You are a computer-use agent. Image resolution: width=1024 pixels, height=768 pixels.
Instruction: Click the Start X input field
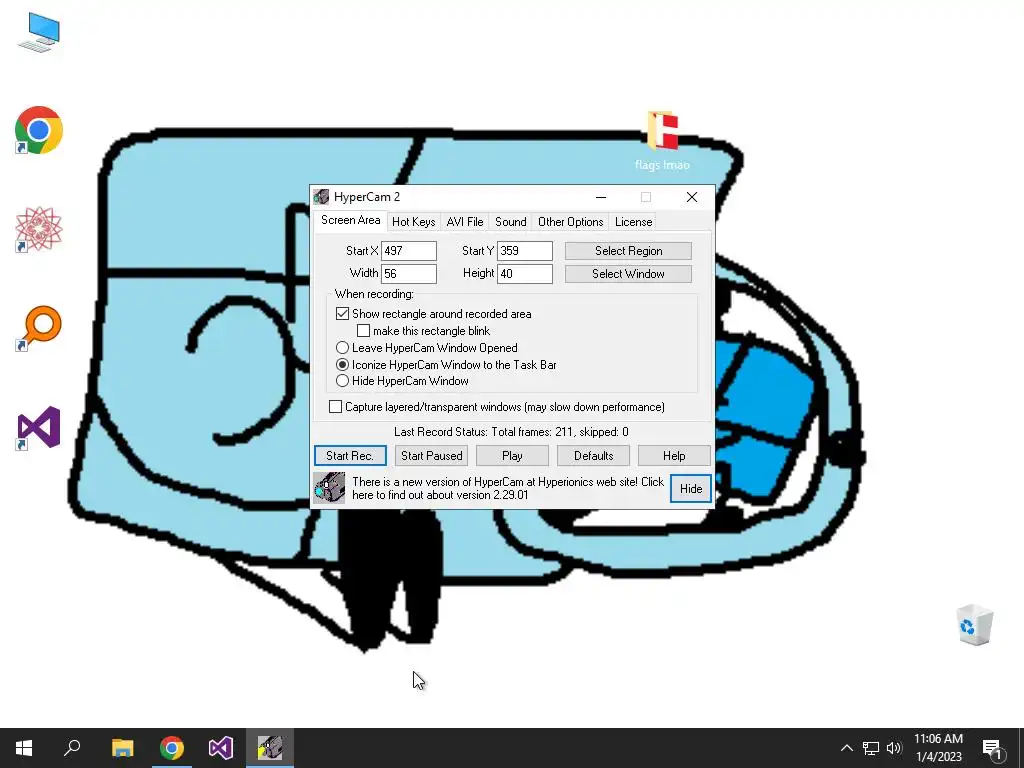(409, 251)
